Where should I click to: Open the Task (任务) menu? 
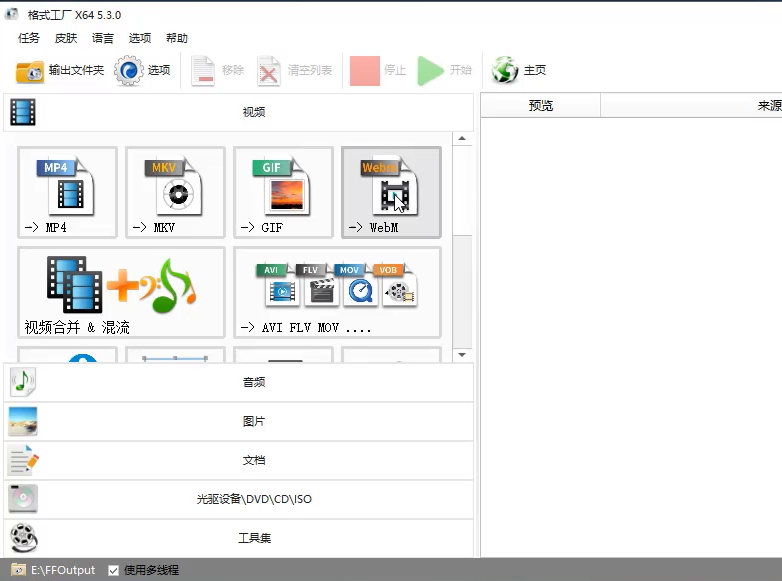pyautogui.click(x=29, y=38)
